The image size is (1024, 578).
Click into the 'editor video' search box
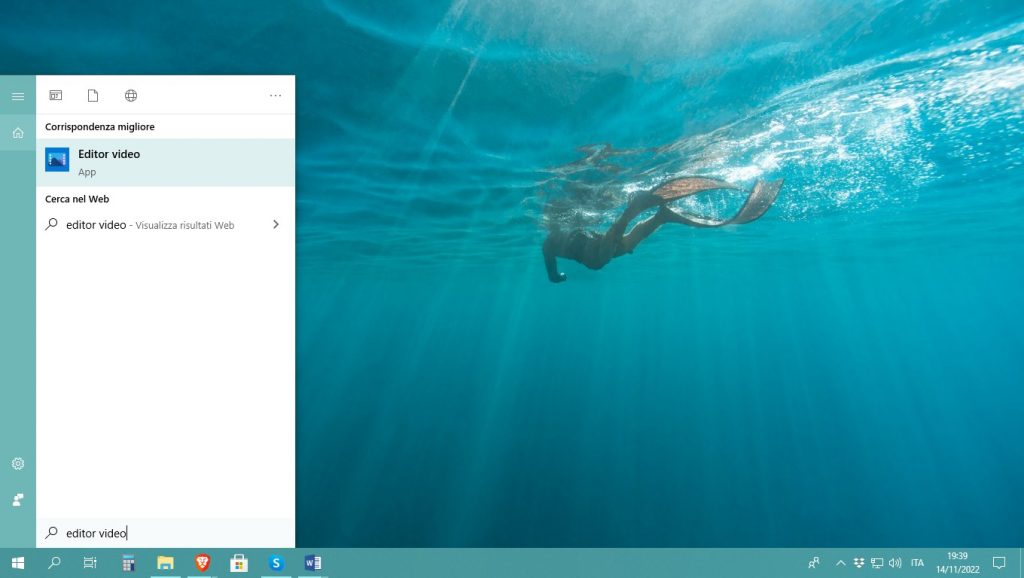tap(170, 533)
